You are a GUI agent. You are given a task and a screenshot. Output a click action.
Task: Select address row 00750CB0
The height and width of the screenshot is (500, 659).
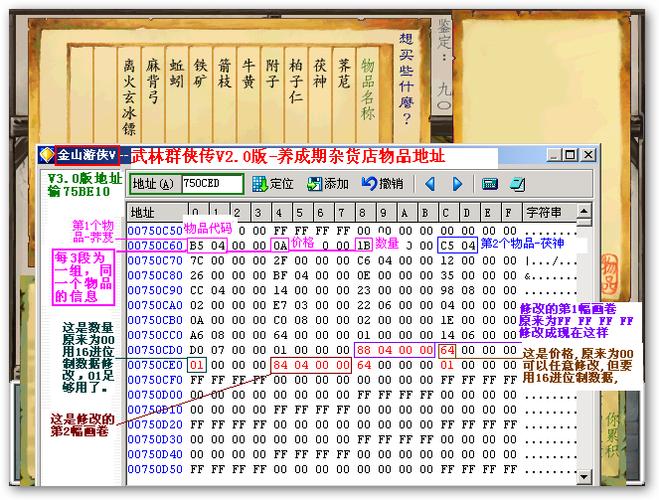pos(155,320)
